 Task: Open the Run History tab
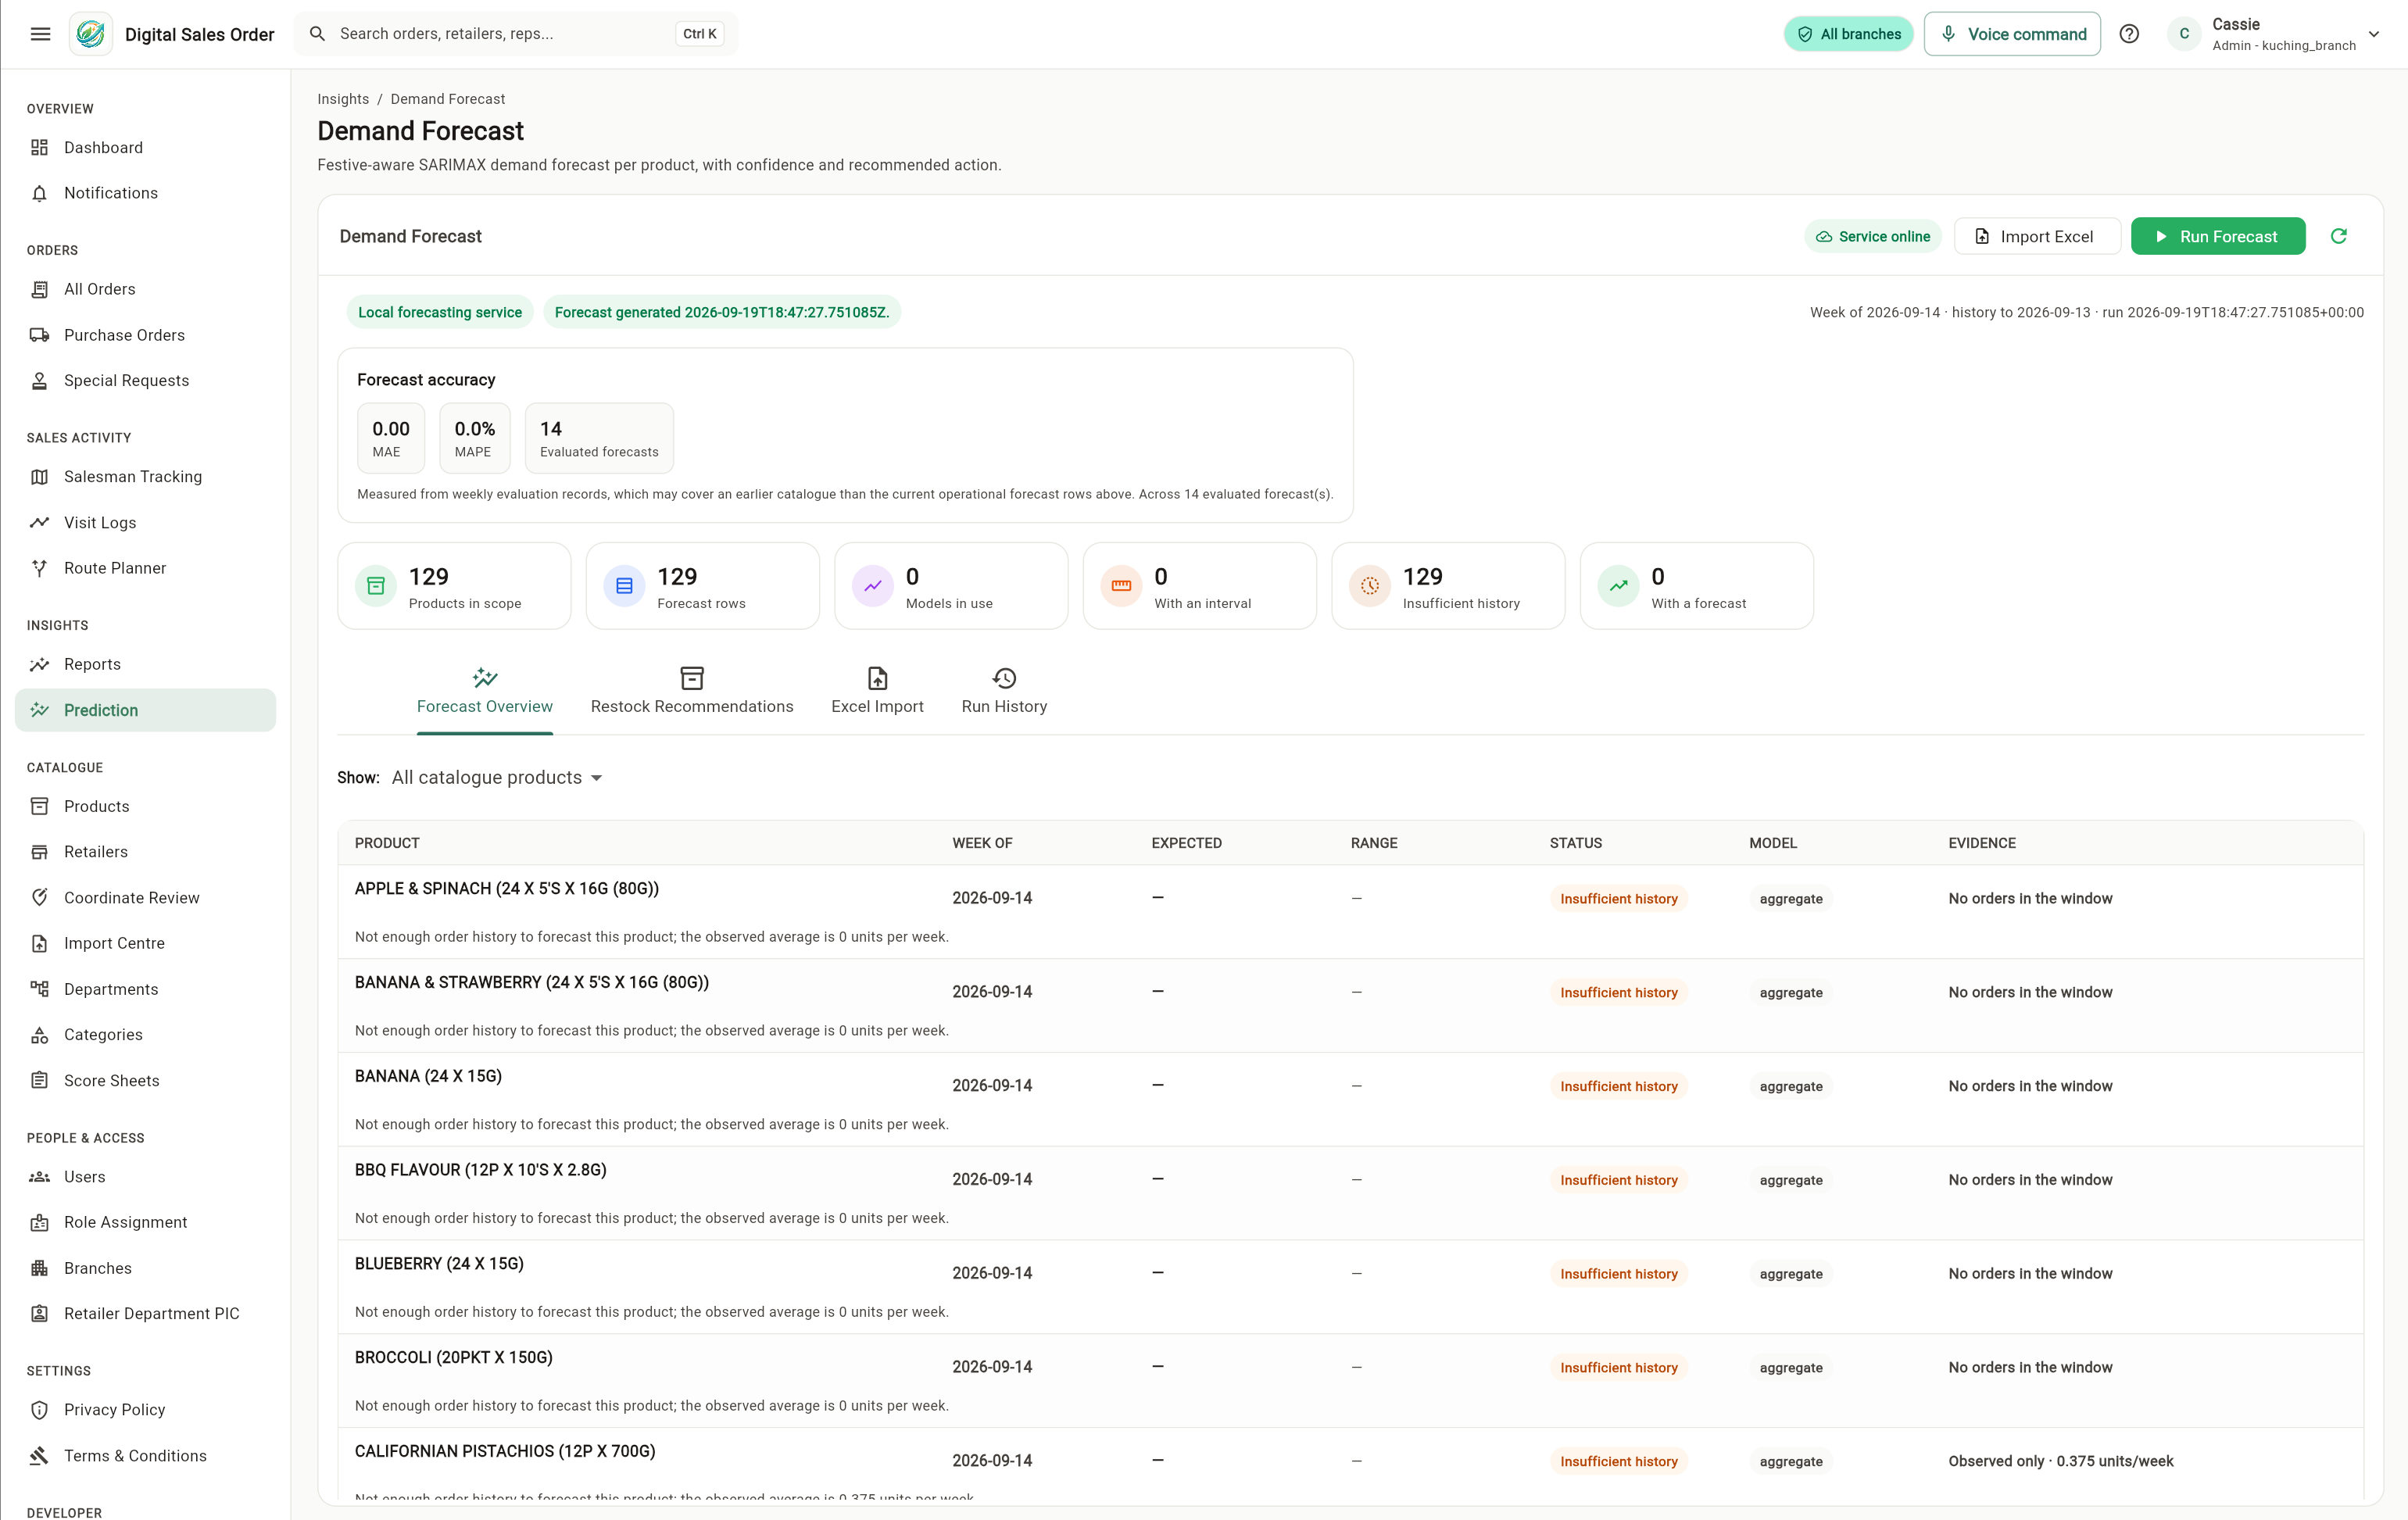1004,692
